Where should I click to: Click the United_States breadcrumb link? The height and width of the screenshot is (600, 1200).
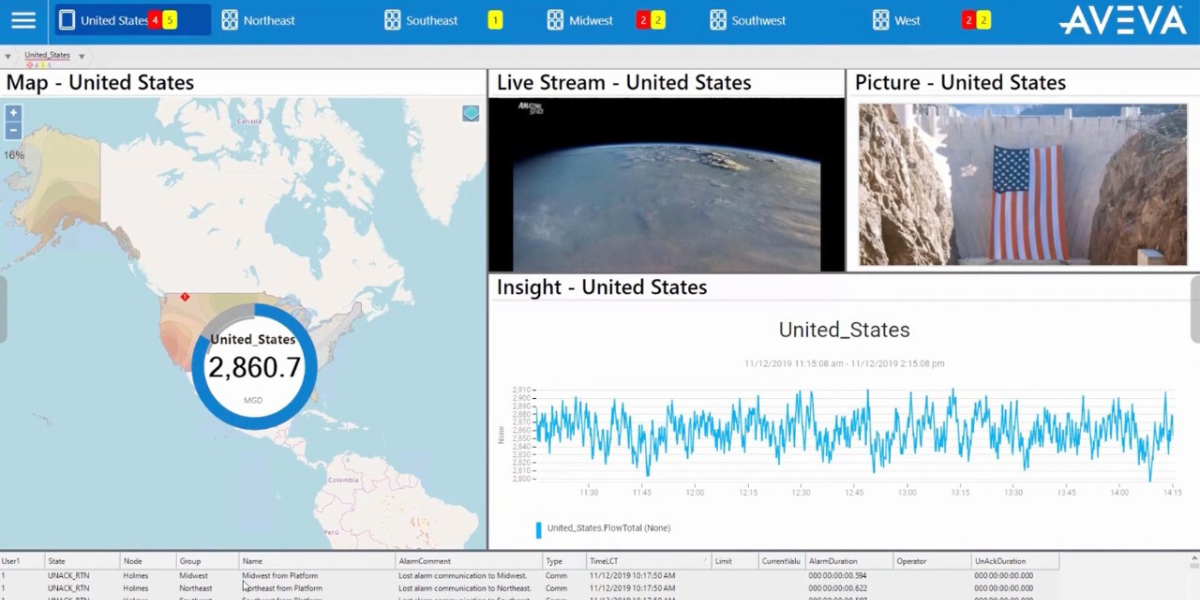click(47, 55)
